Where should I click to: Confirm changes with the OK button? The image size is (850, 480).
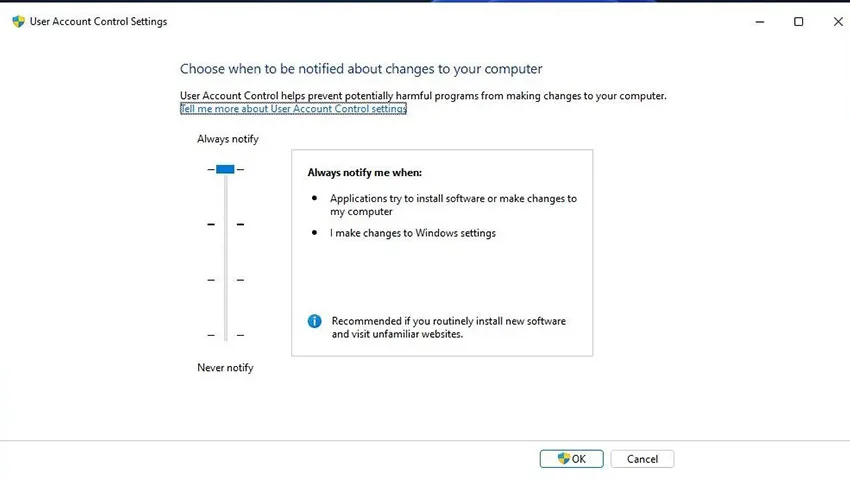[x=571, y=459]
